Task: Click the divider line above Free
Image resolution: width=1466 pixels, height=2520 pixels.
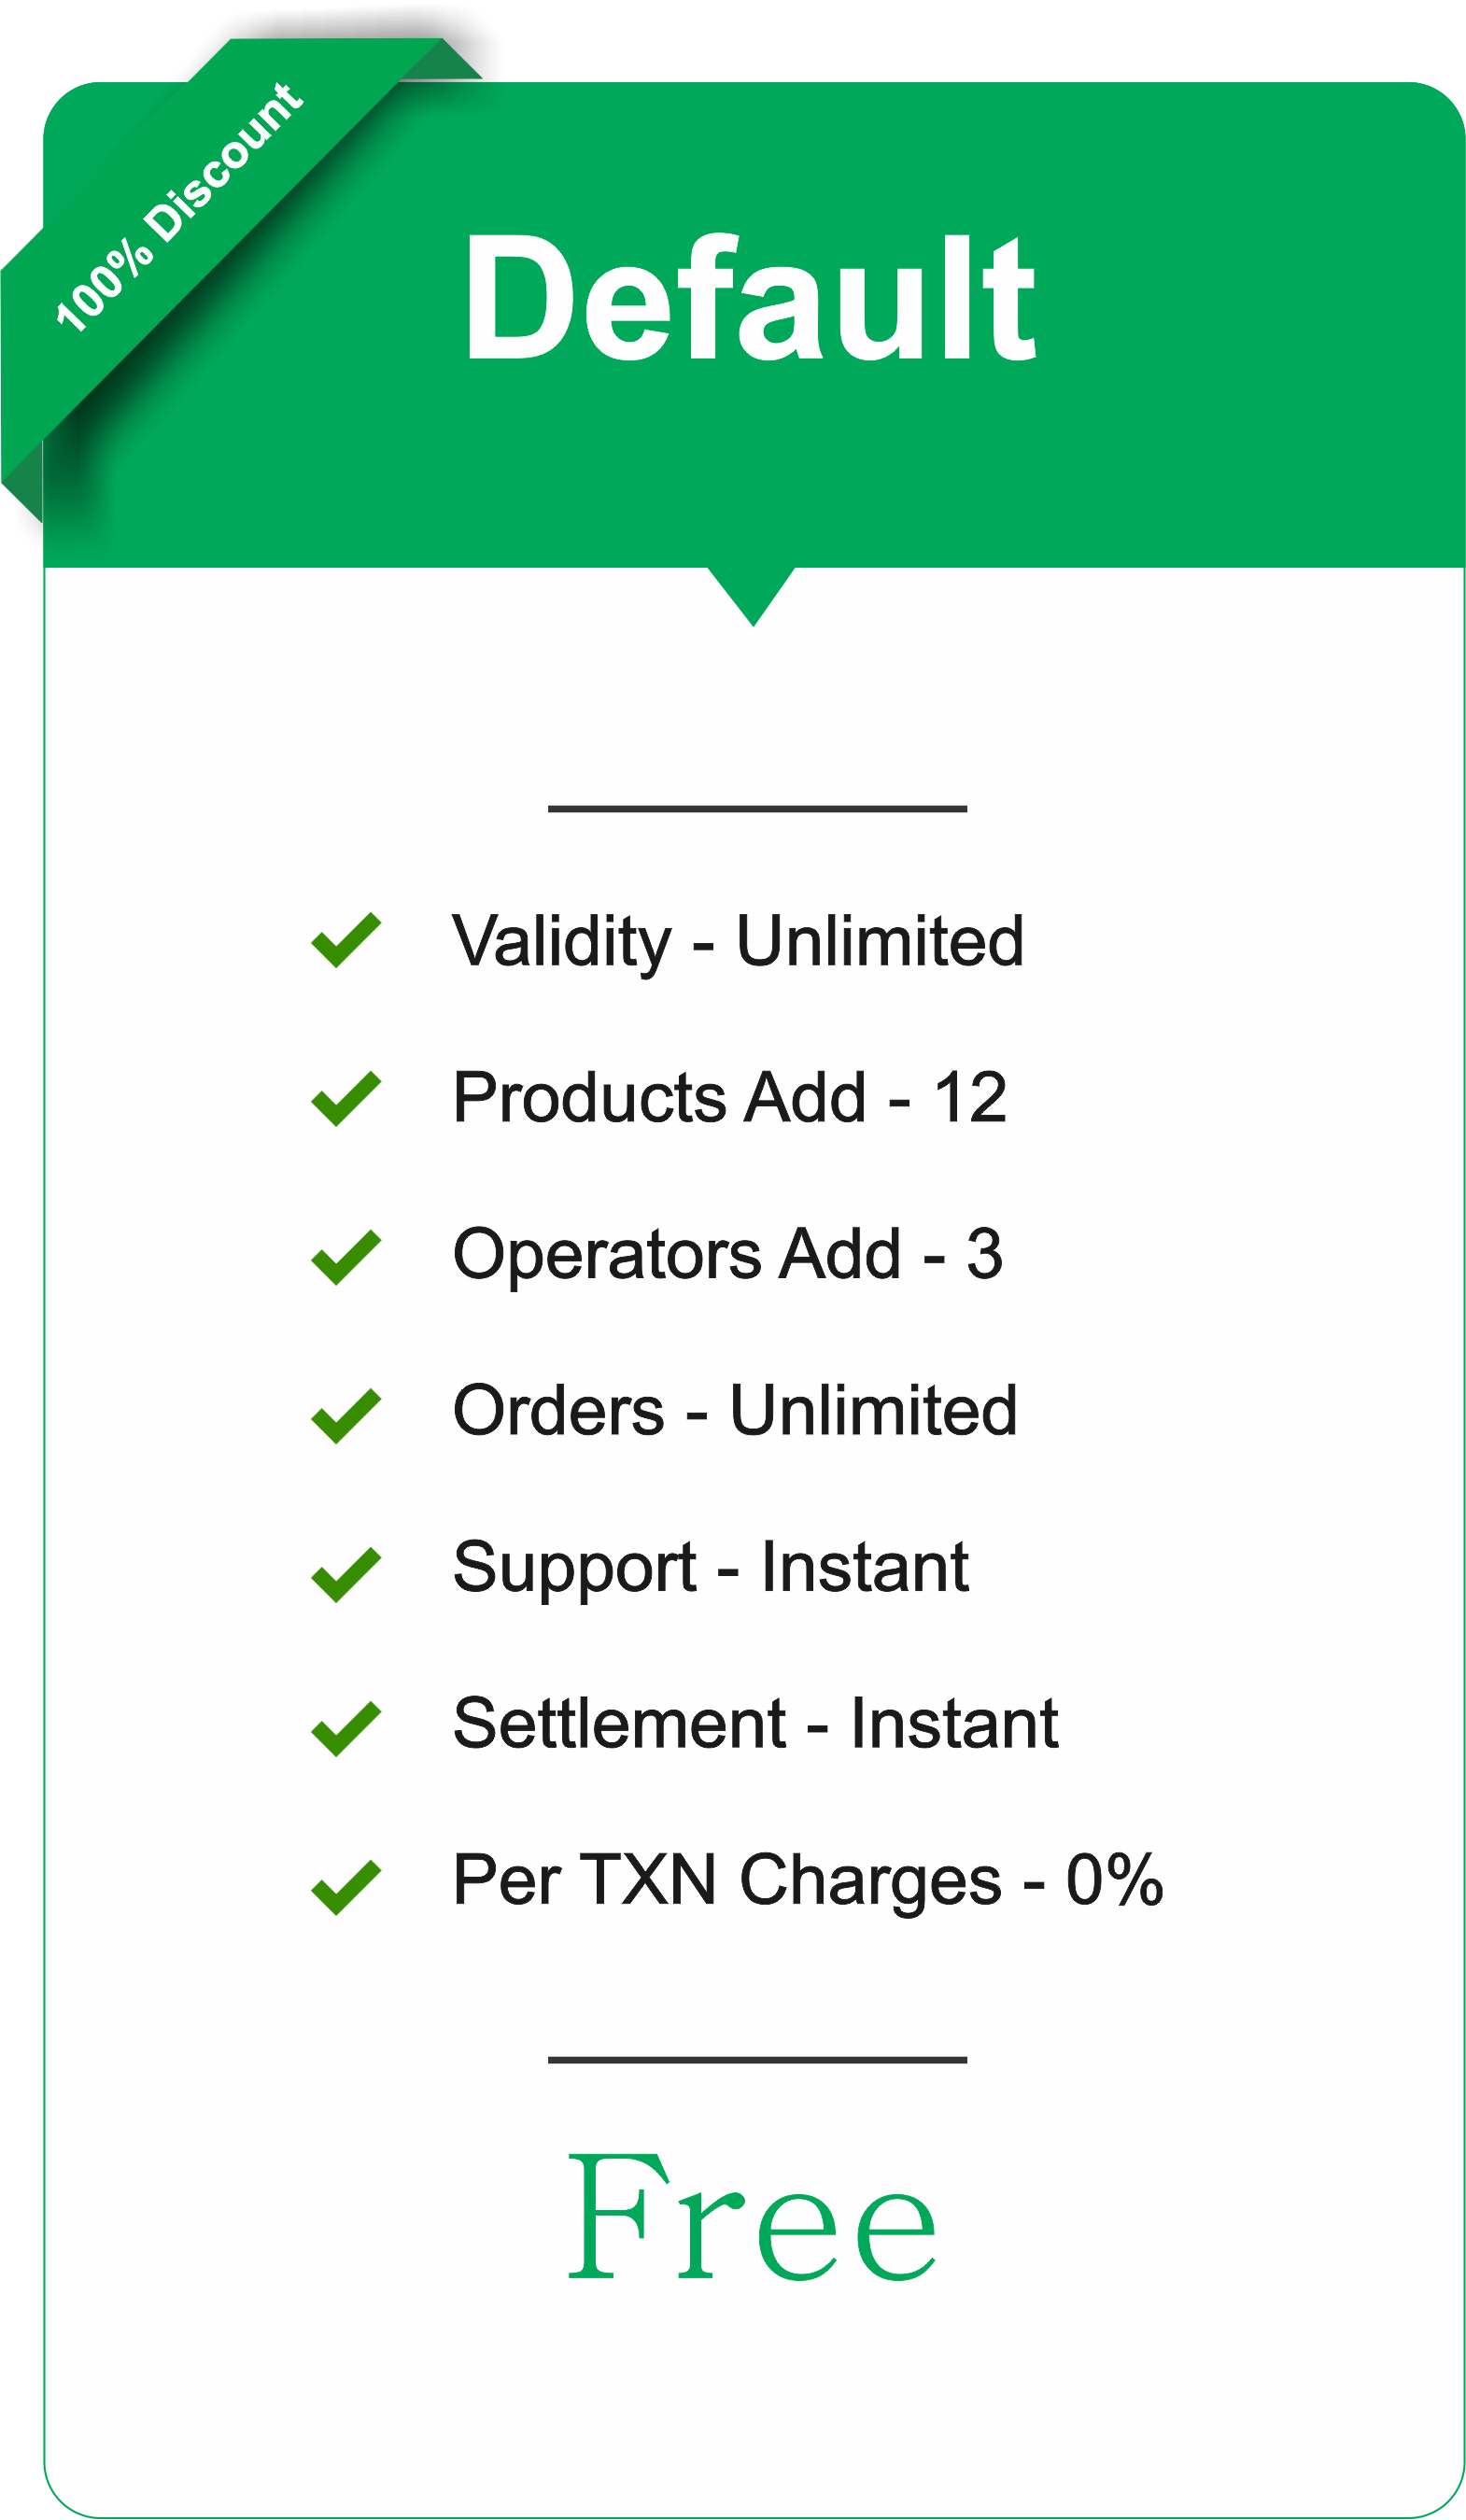Action: (x=757, y=2060)
